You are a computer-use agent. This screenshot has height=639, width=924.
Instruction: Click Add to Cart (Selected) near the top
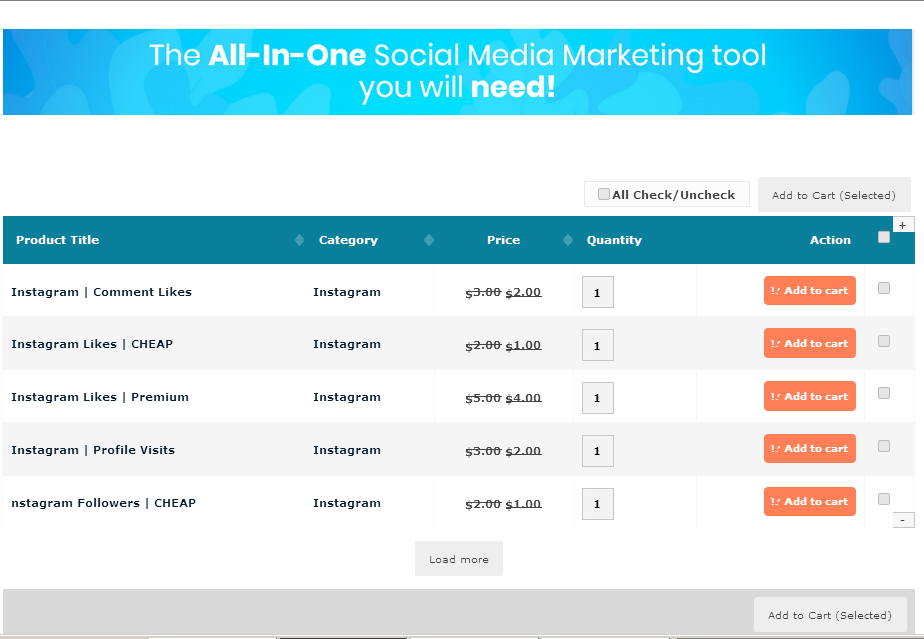click(834, 194)
